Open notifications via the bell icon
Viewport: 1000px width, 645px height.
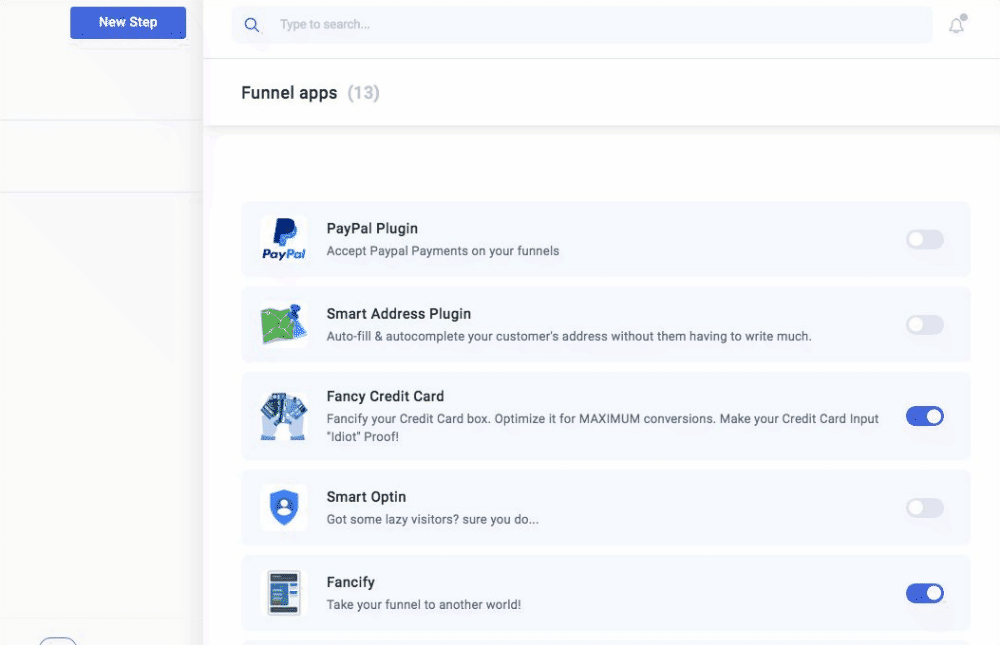pyautogui.click(x=957, y=25)
